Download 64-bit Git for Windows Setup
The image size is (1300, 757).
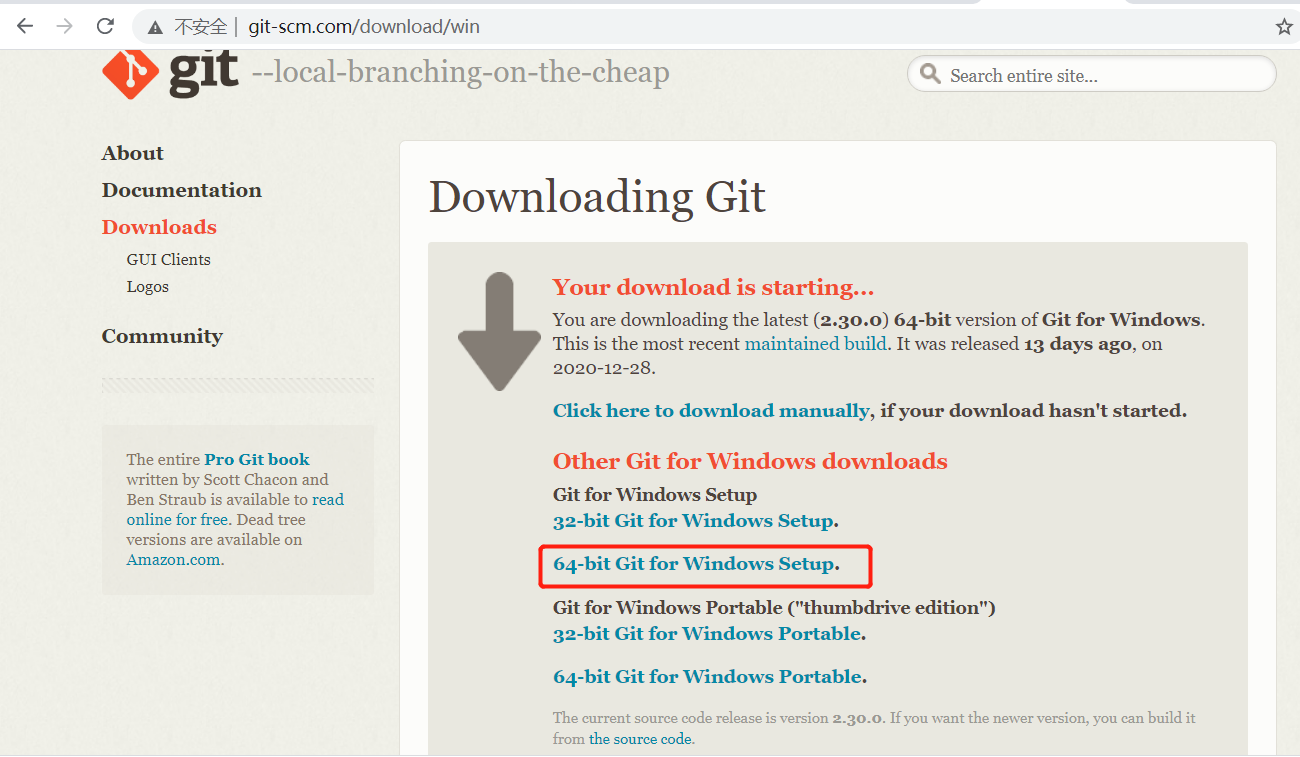tap(693, 563)
